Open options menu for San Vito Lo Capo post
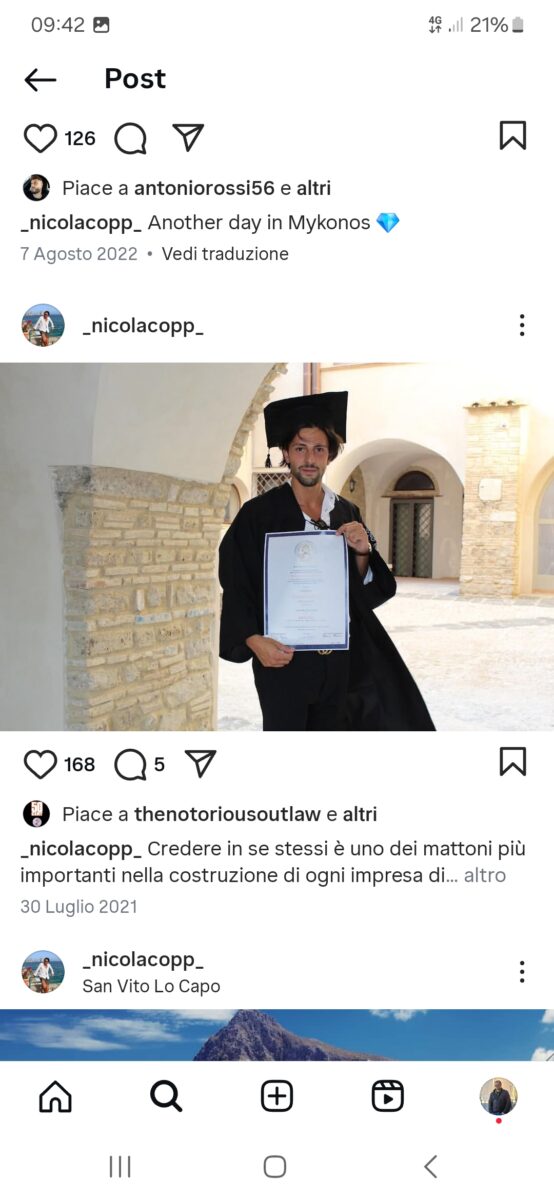 (522, 972)
